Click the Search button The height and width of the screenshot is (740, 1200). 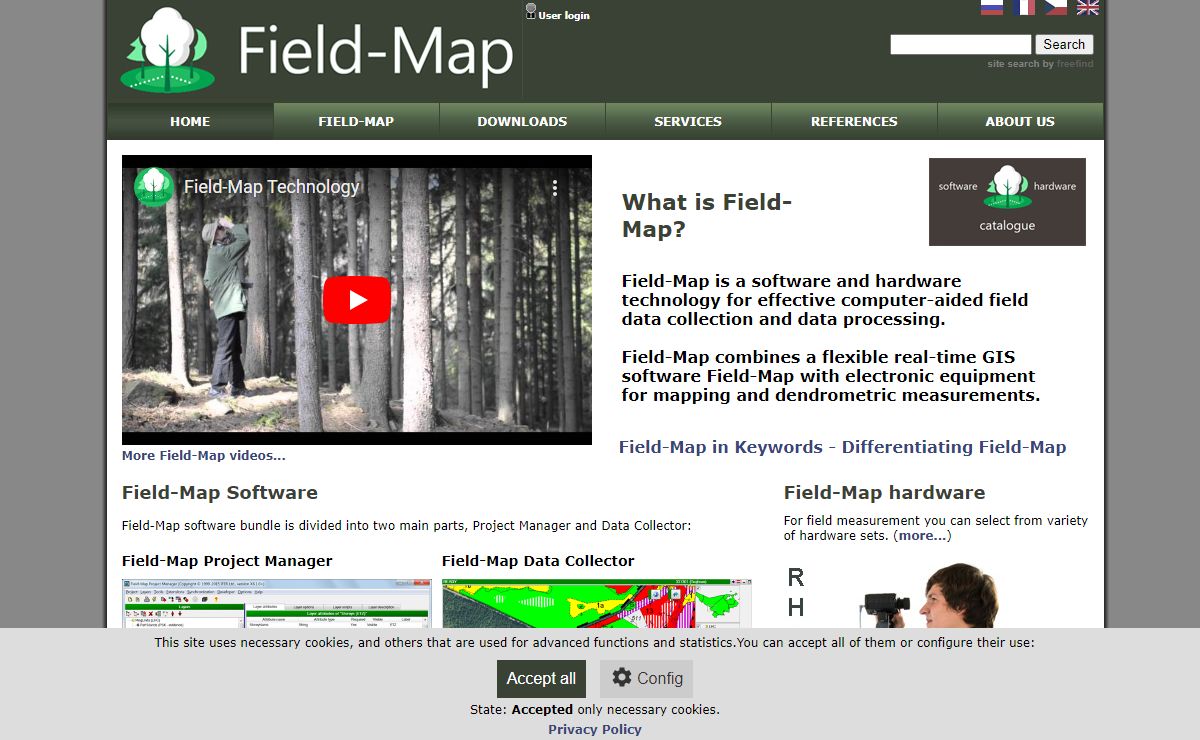point(1064,44)
